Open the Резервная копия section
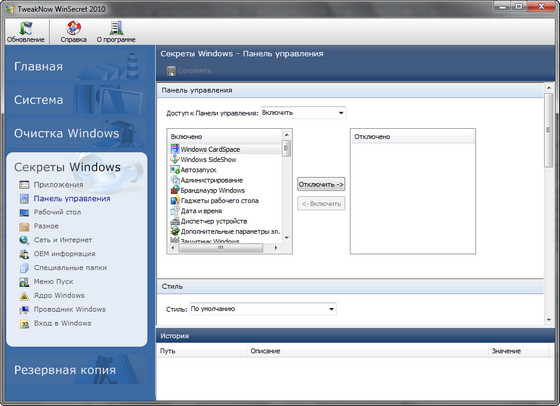Screen dimensions: 560x406 coord(76,370)
